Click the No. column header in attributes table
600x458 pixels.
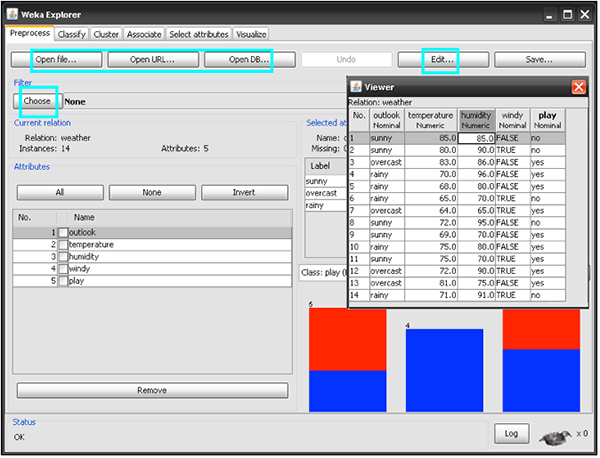pos(35,218)
